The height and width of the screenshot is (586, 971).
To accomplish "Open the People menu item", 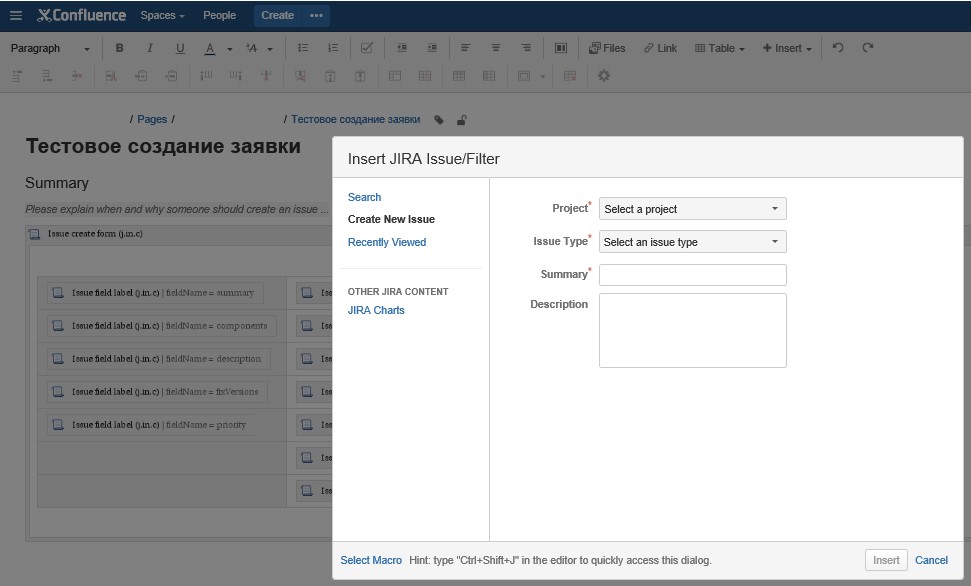I will click(219, 15).
